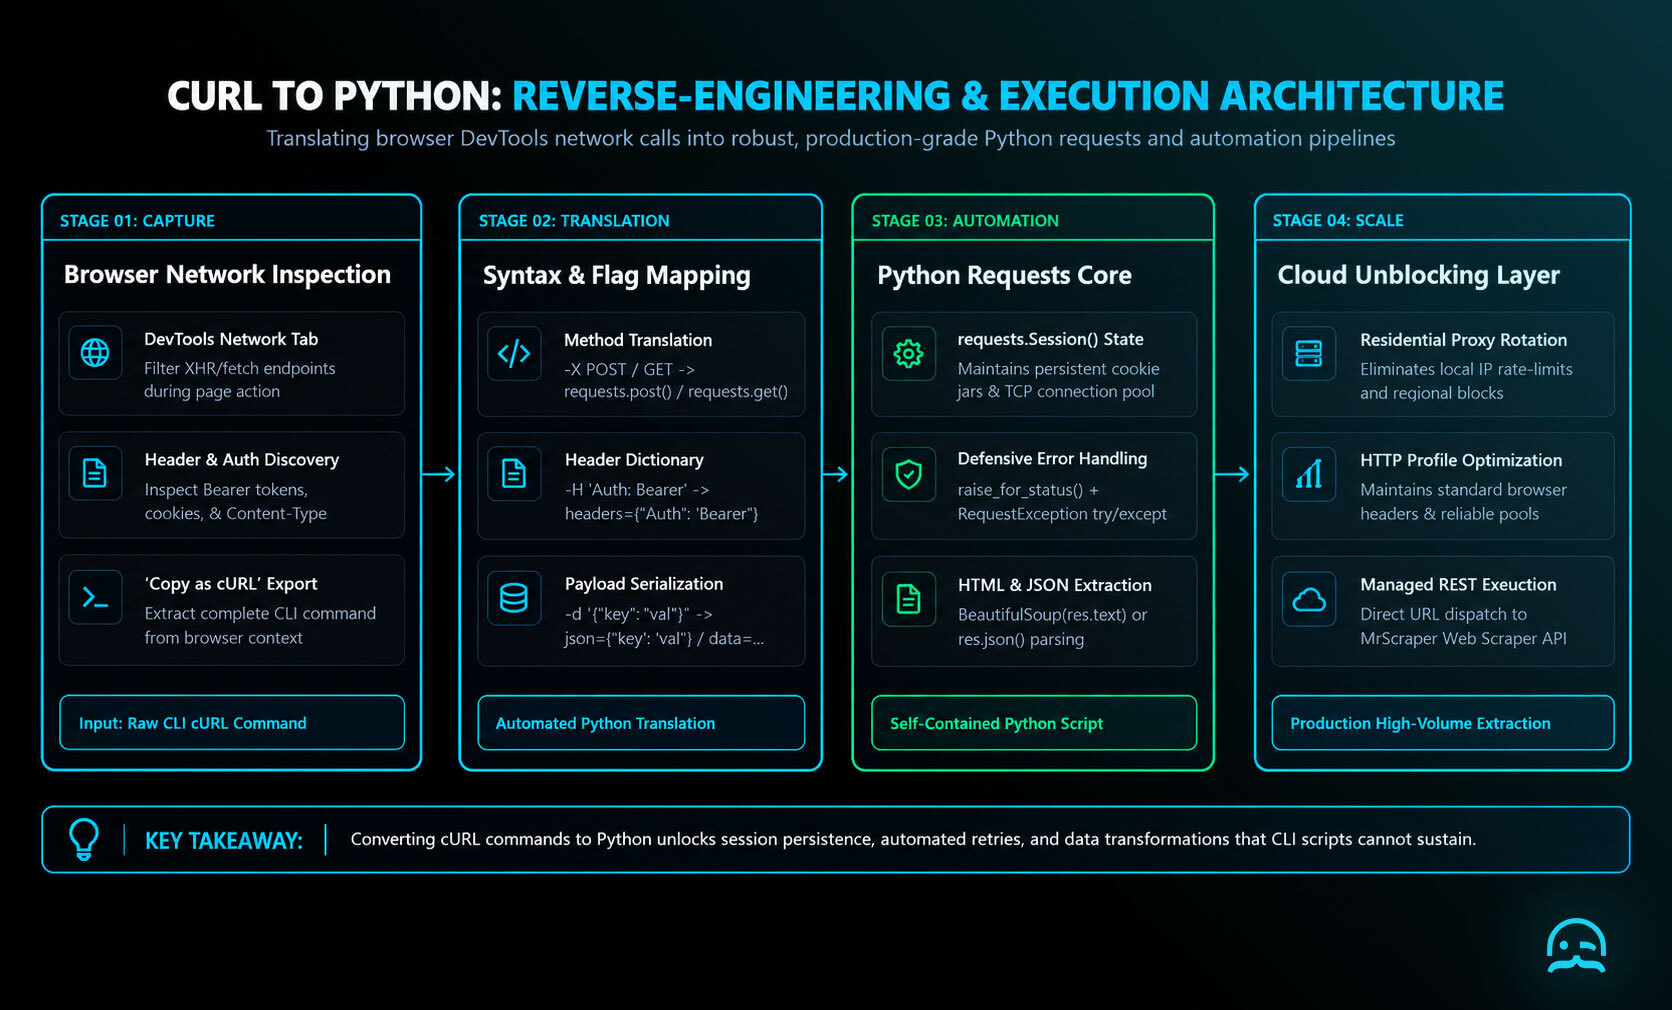Click the 'Translating browser DevTools network calls' subtitle

830,138
